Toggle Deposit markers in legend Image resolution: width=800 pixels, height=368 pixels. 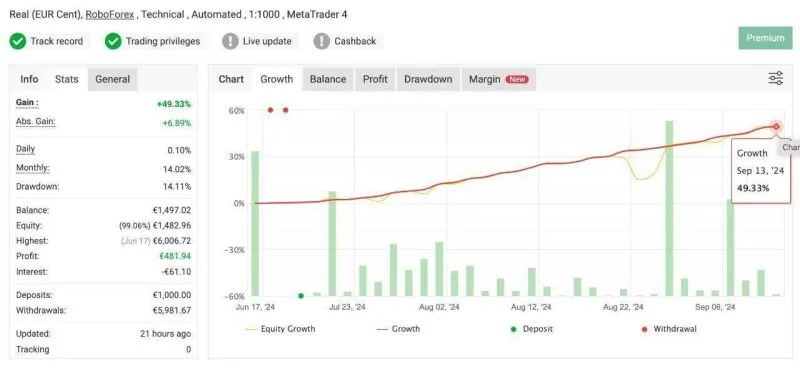pyautogui.click(x=532, y=329)
